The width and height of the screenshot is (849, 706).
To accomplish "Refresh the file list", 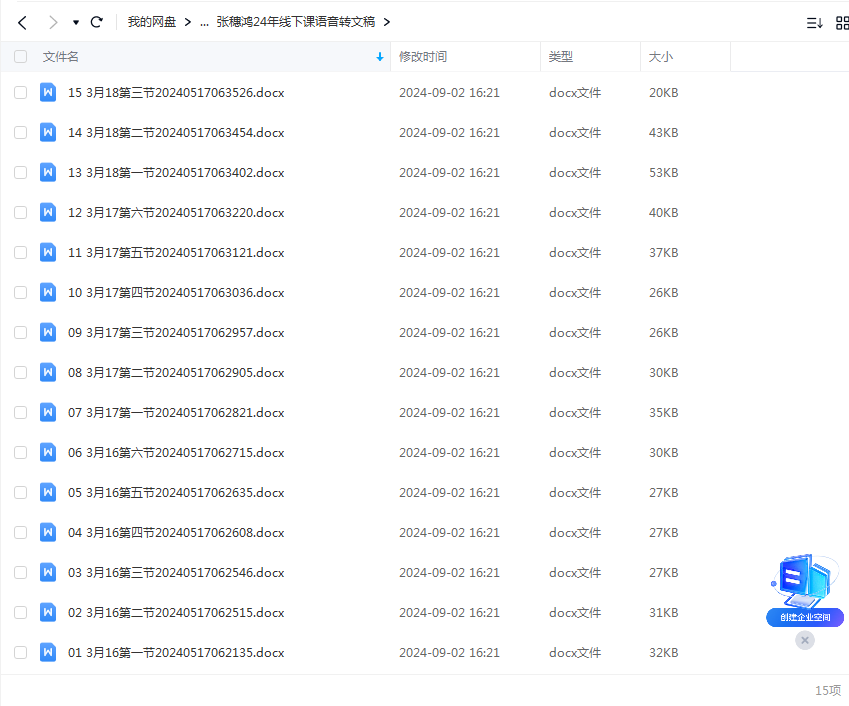I will click(x=97, y=22).
